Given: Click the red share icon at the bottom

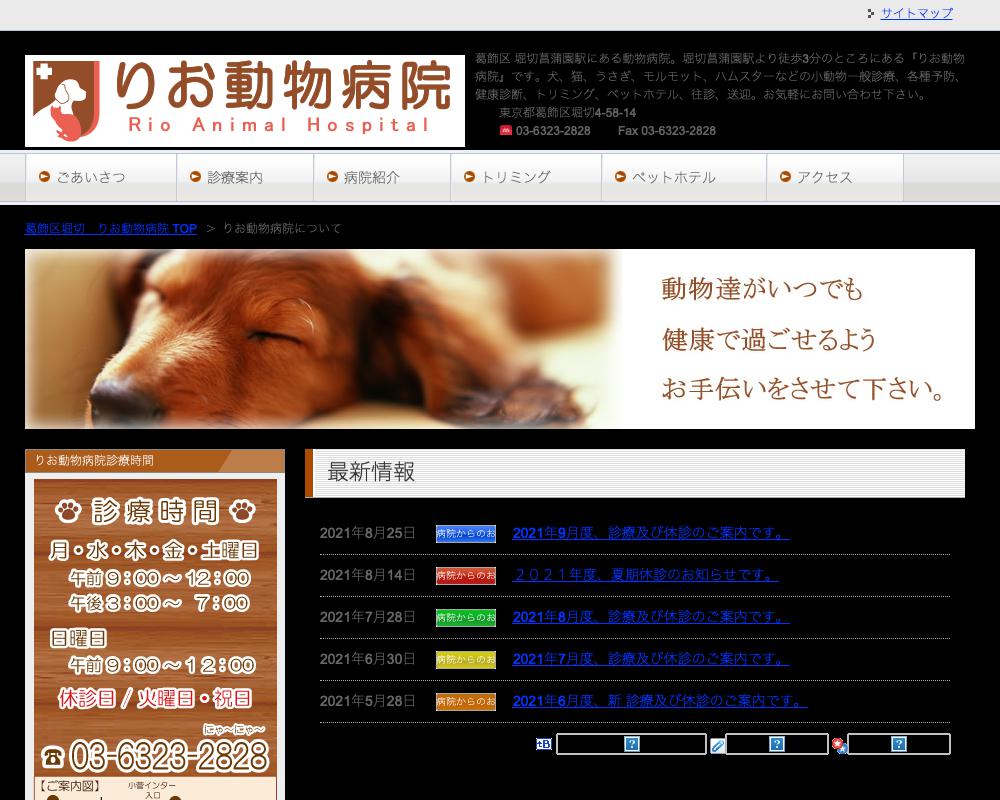Looking at the screenshot, I should point(838,740).
